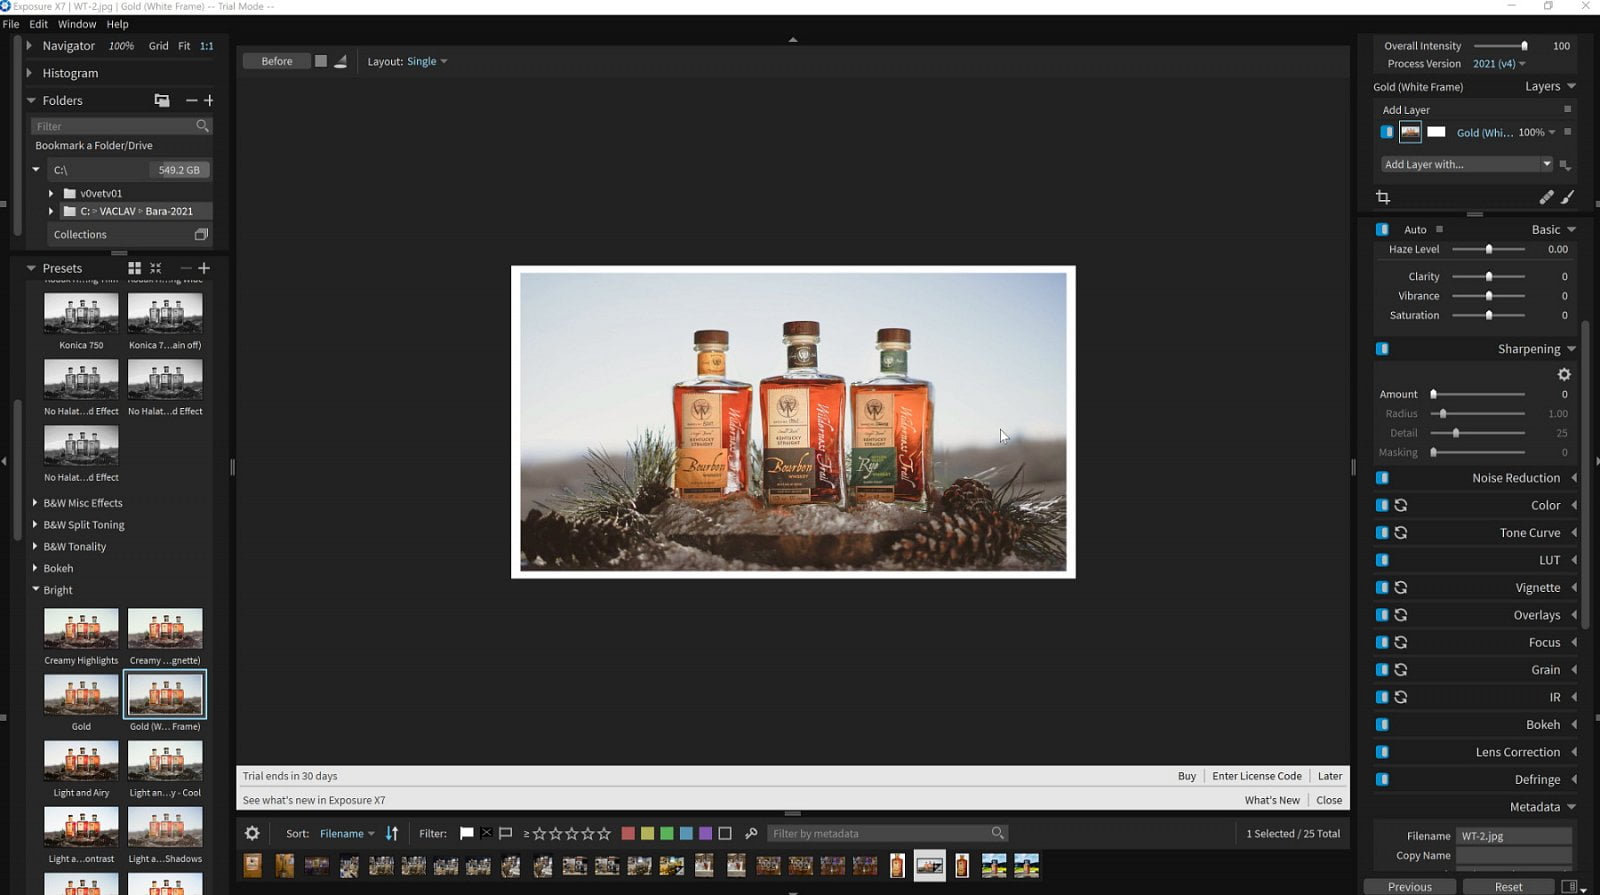Open the metadata filter key icon
Viewport: 1600px width, 895px height.
pyautogui.click(x=751, y=833)
